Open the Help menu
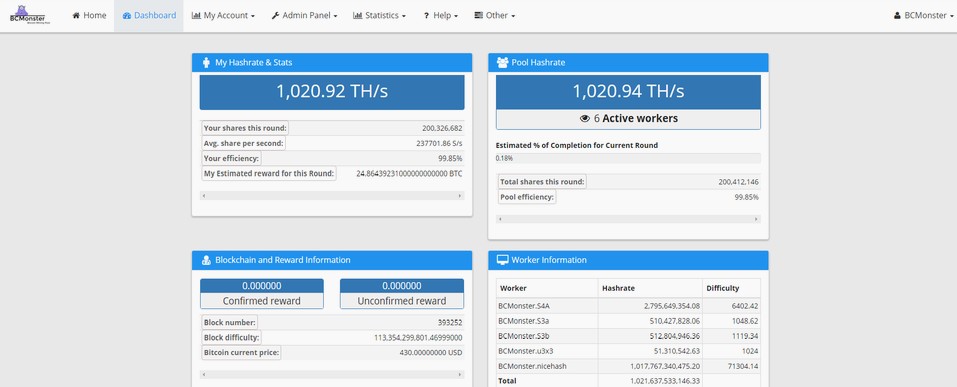The image size is (957, 387). point(441,16)
